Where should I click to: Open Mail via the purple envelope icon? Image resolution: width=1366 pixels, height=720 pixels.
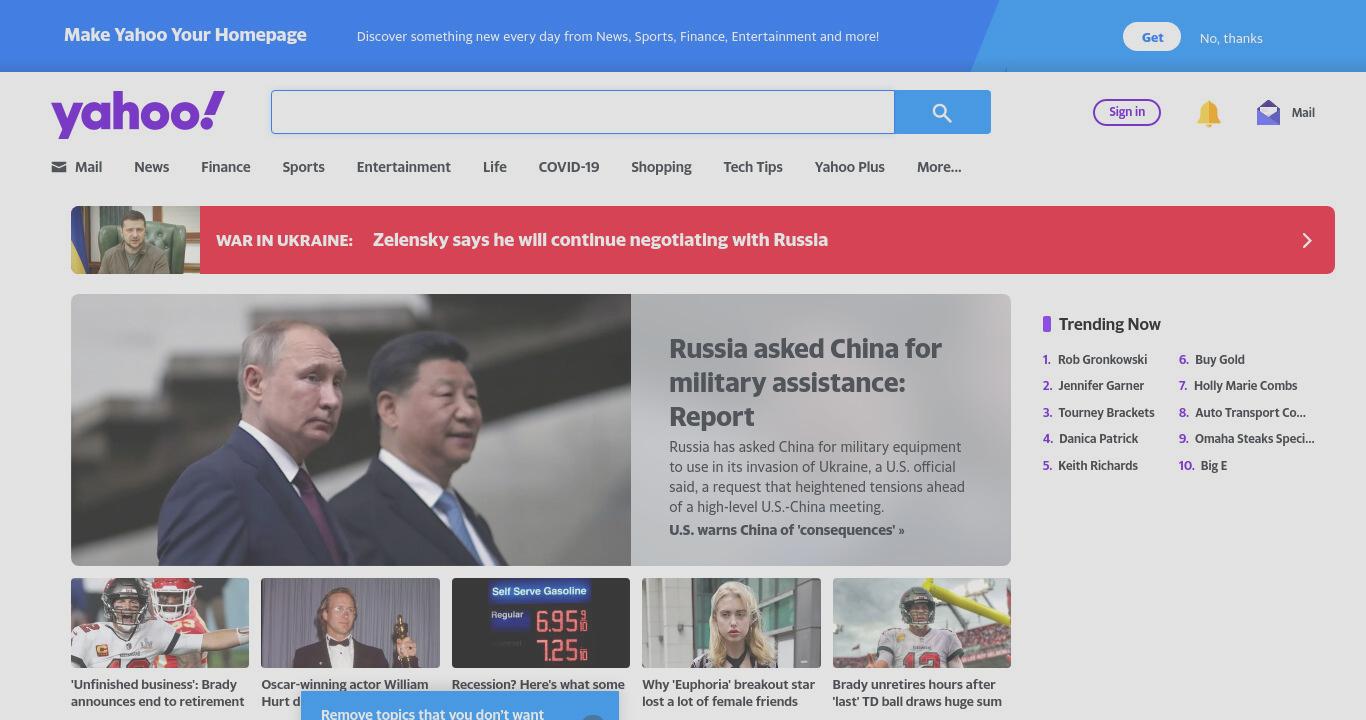1268,112
